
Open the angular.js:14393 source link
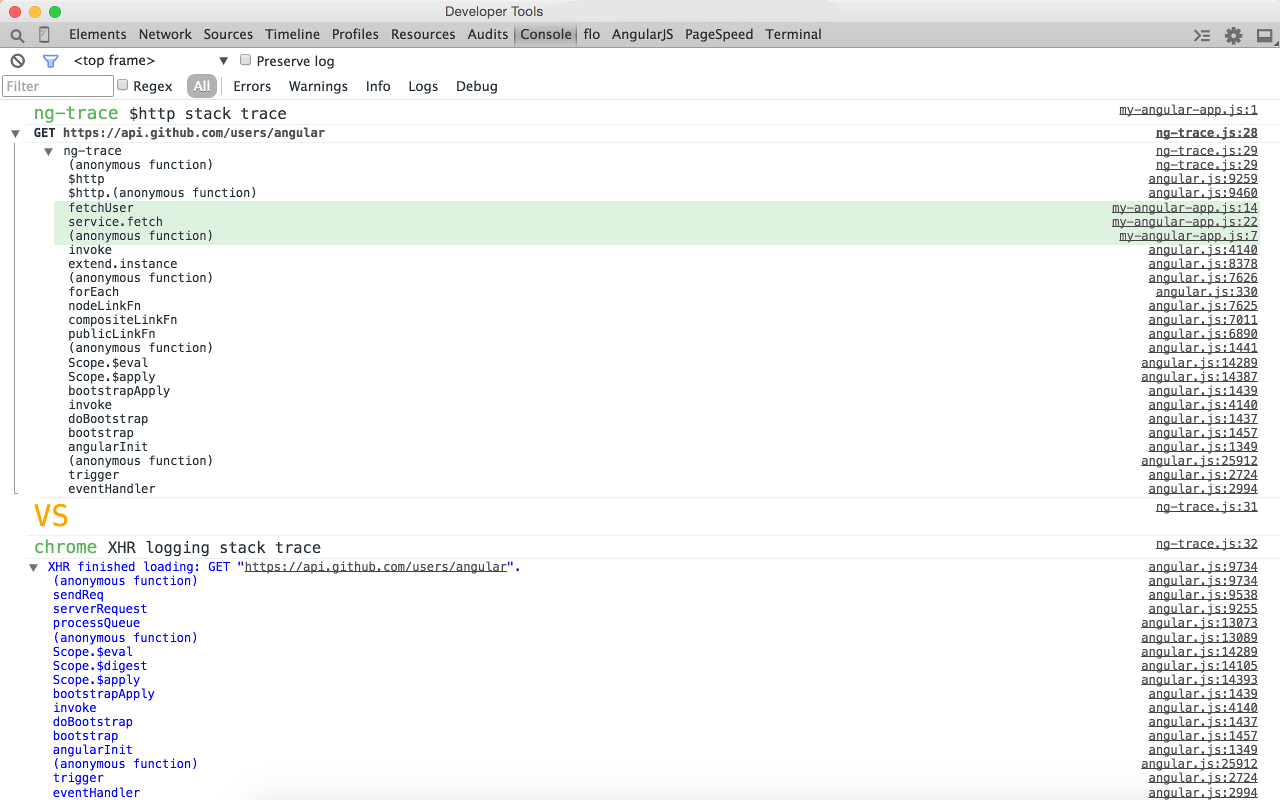1199,680
